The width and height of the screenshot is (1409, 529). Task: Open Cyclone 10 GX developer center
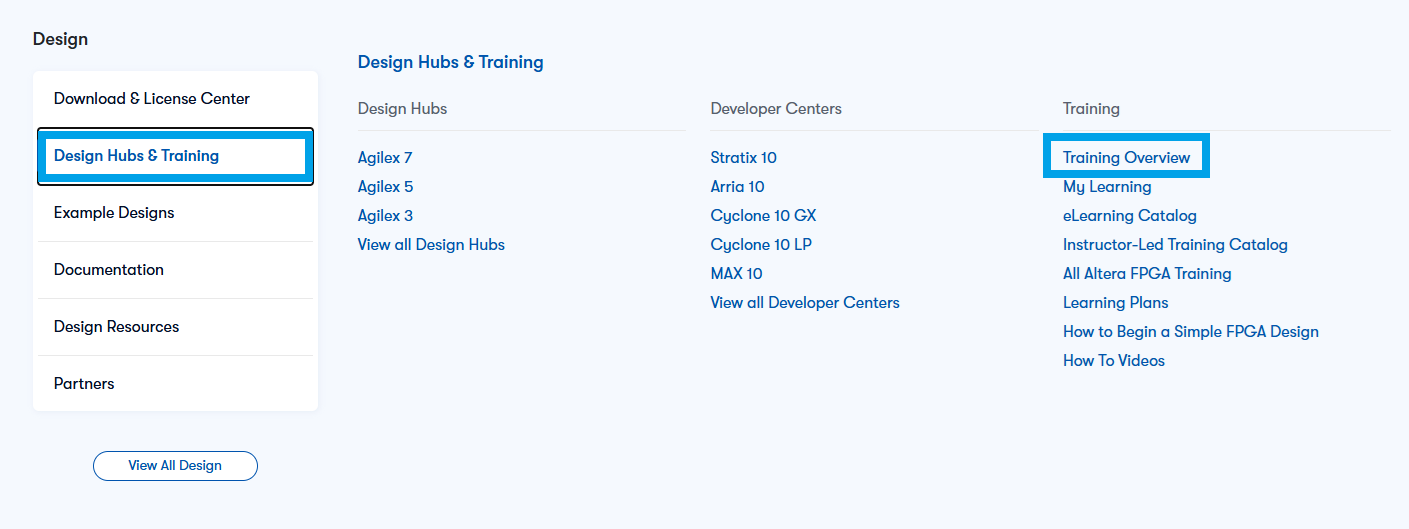click(x=763, y=216)
